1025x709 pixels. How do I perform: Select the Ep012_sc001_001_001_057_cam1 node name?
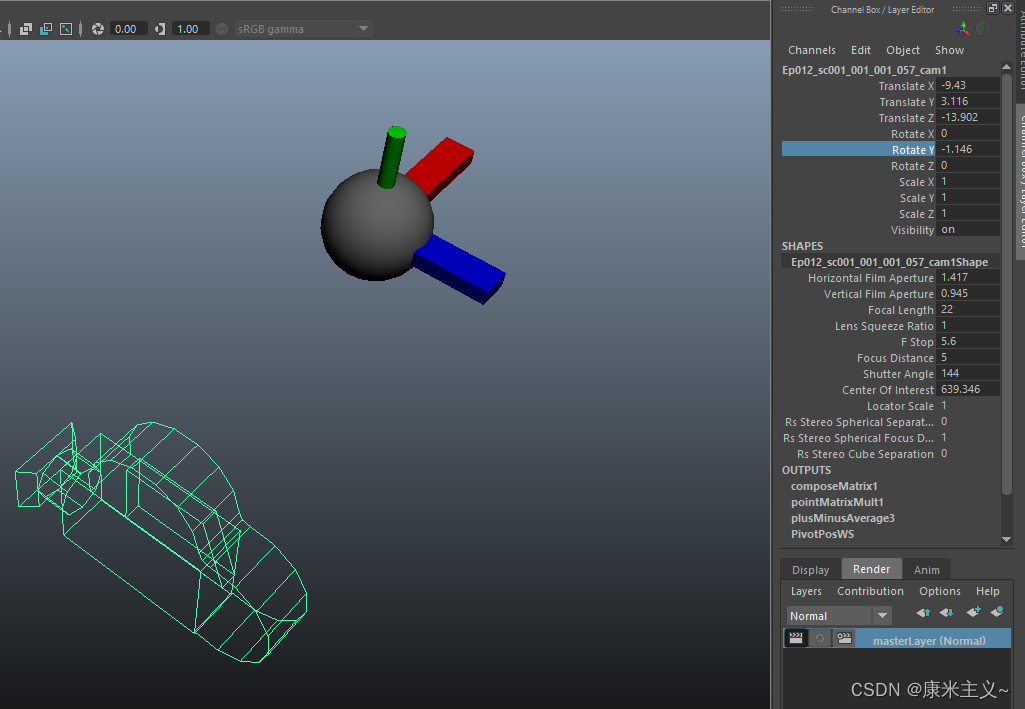tap(864, 70)
